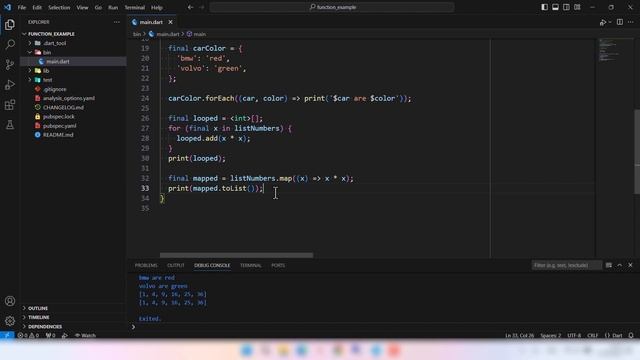Image resolution: width=640 pixels, height=360 pixels.
Task: Open the View menu
Action: pos(82,7)
